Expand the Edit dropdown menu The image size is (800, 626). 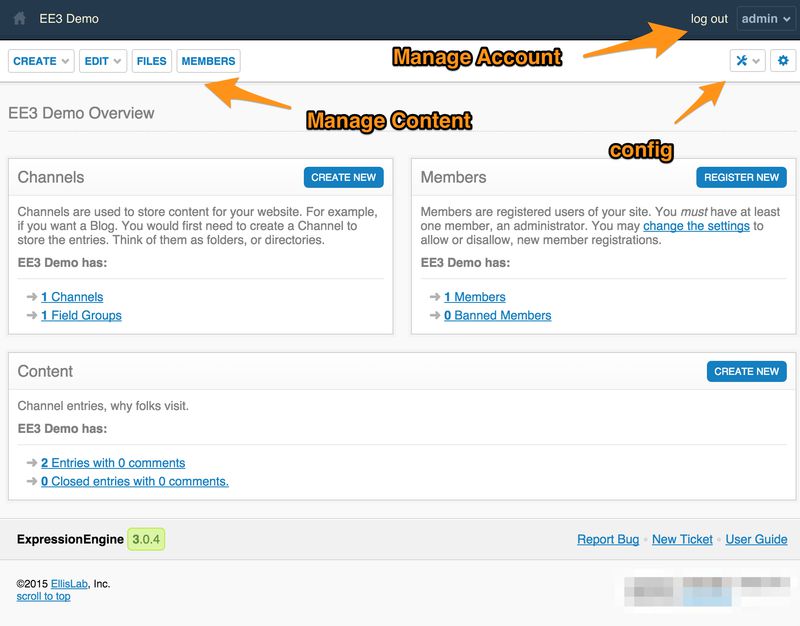click(103, 61)
